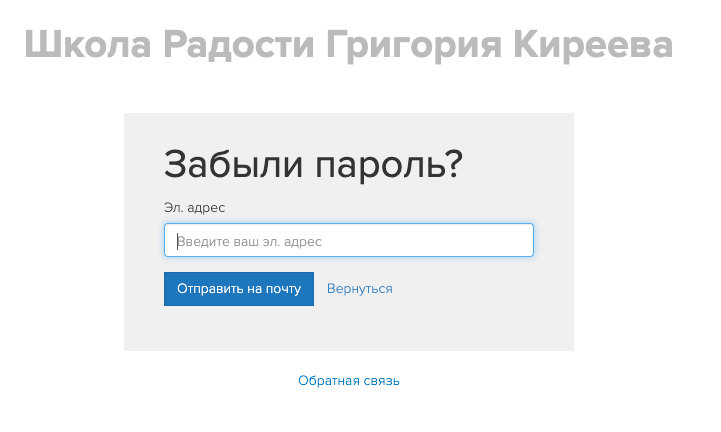Image resolution: width=721 pixels, height=432 pixels.
Task: Click the email address input field
Action: (348, 240)
